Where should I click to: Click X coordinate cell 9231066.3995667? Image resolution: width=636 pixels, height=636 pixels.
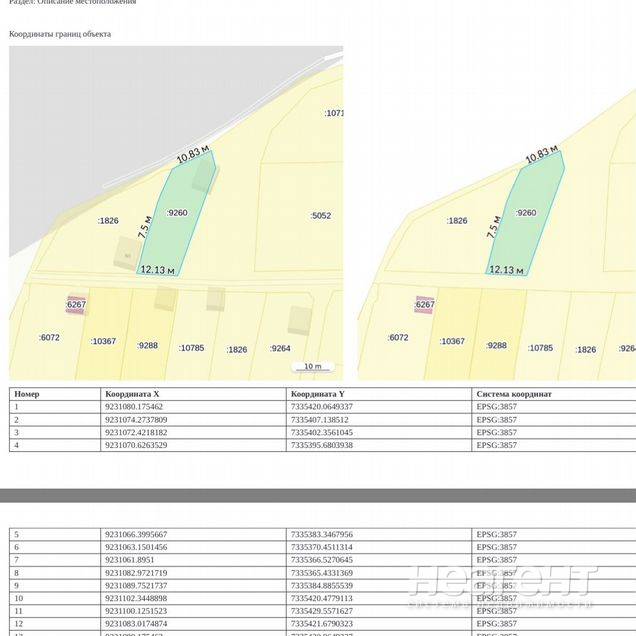pyautogui.click(x=136, y=535)
